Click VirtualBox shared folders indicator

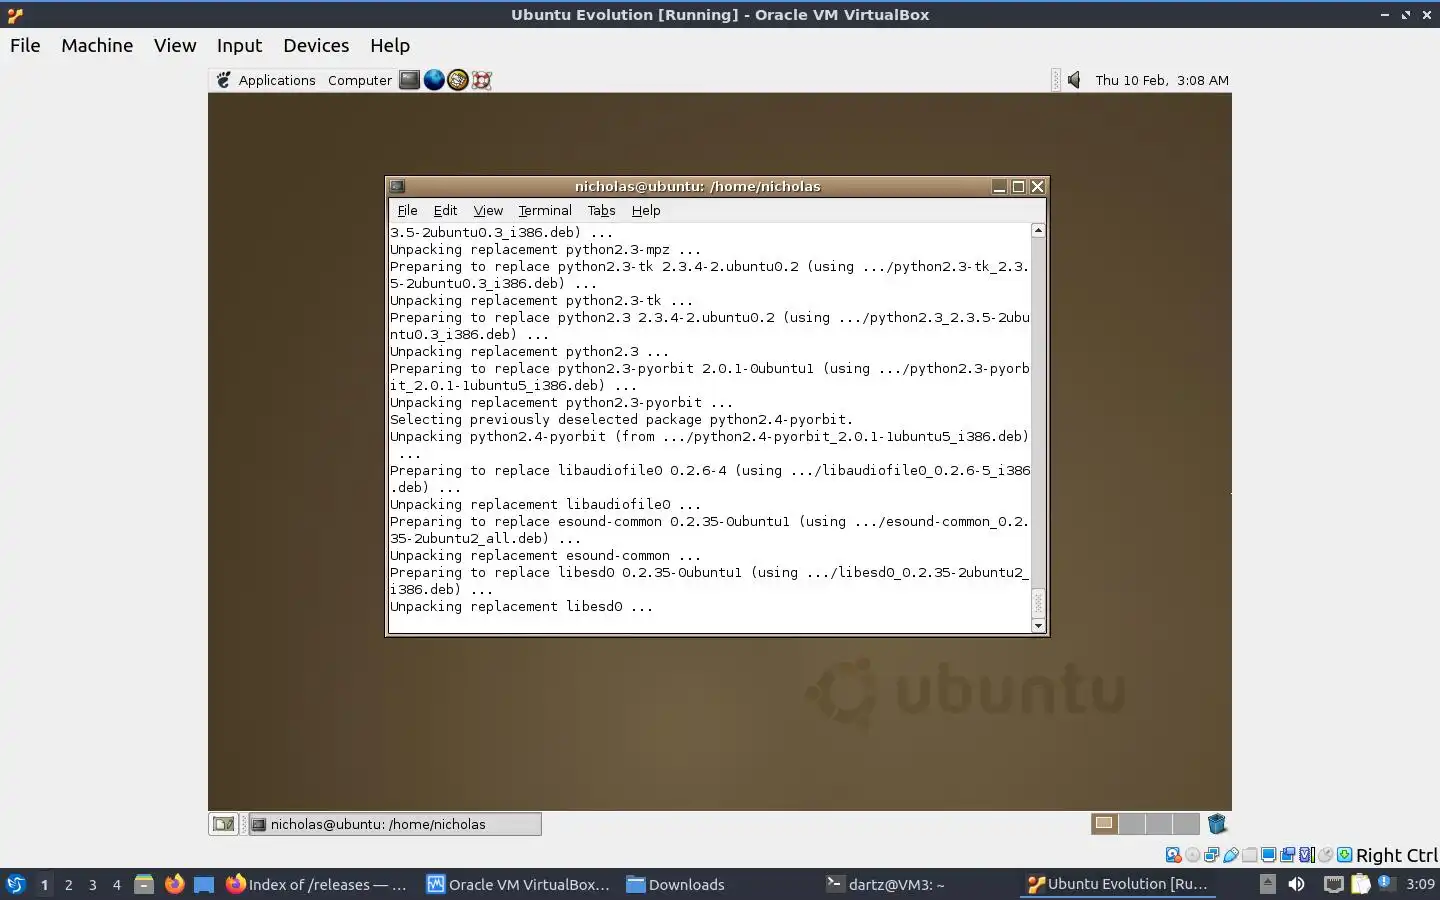1250,855
